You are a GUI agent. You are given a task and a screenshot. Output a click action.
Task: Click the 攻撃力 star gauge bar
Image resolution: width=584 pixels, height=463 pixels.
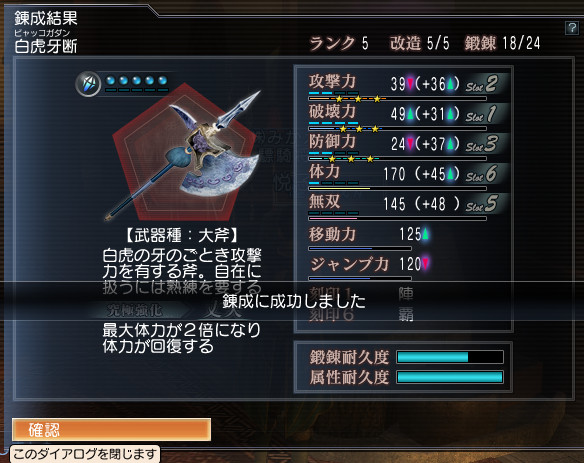click(397, 99)
